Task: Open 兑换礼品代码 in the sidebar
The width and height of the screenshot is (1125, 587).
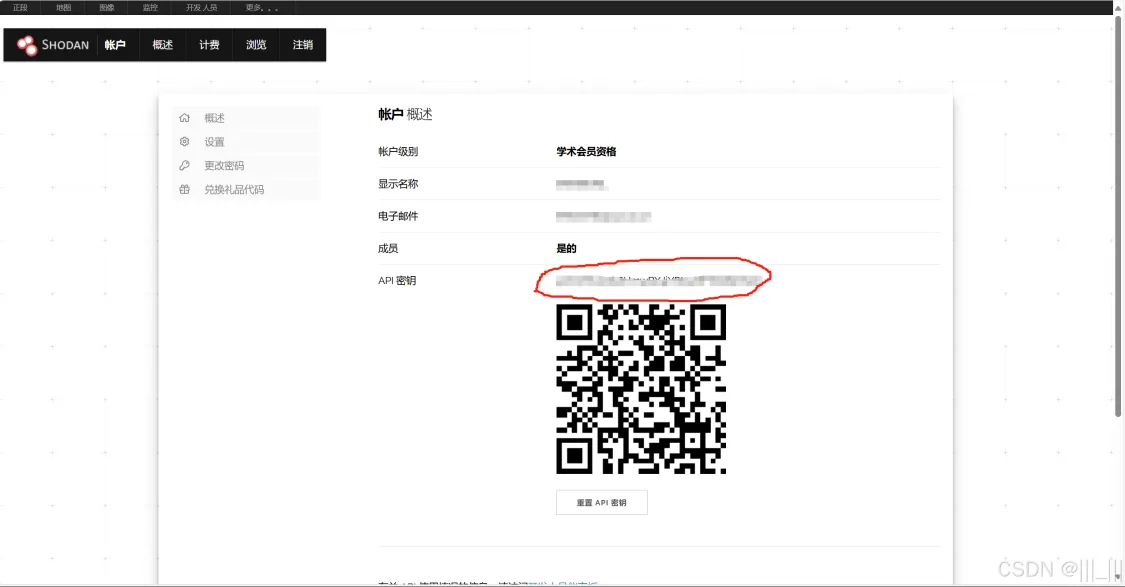Action: pos(234,189)
